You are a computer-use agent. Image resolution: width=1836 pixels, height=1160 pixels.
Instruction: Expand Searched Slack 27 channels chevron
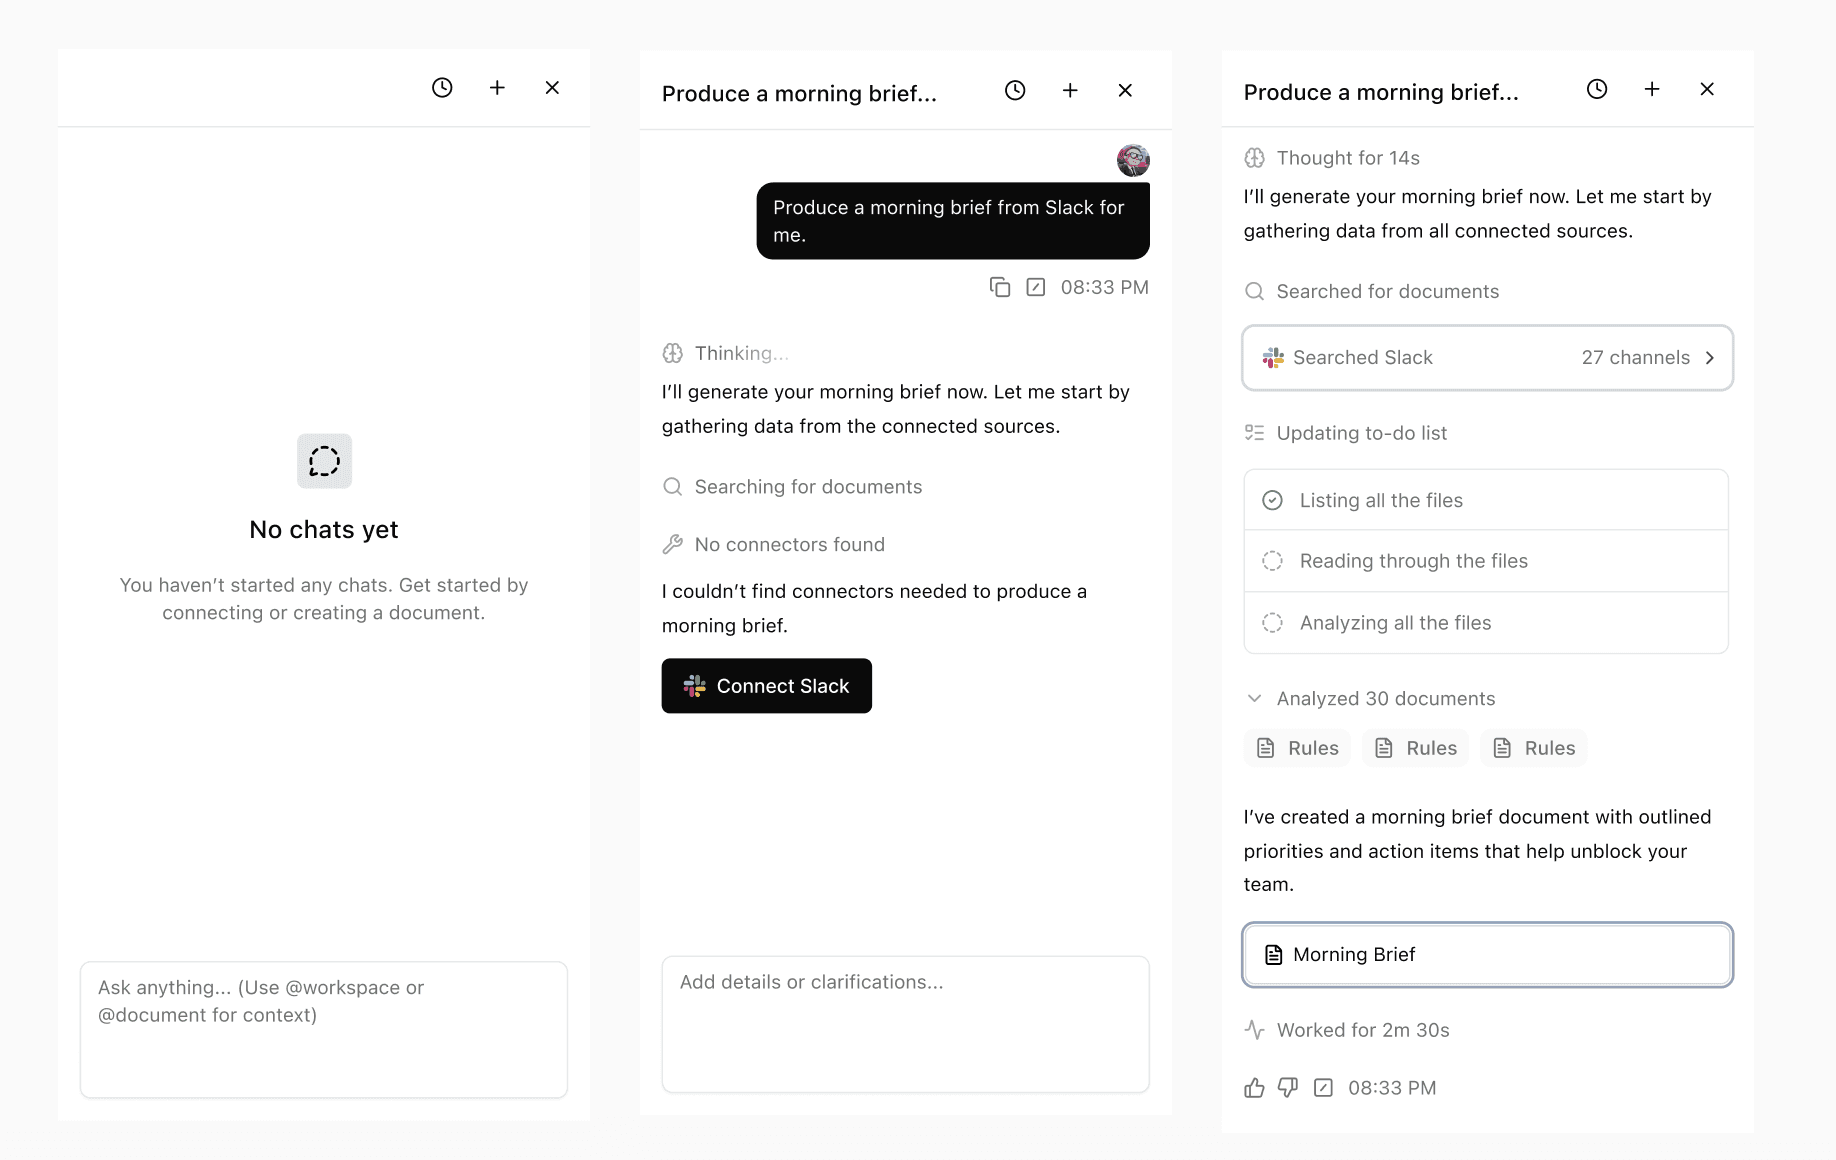[1710, 358]
